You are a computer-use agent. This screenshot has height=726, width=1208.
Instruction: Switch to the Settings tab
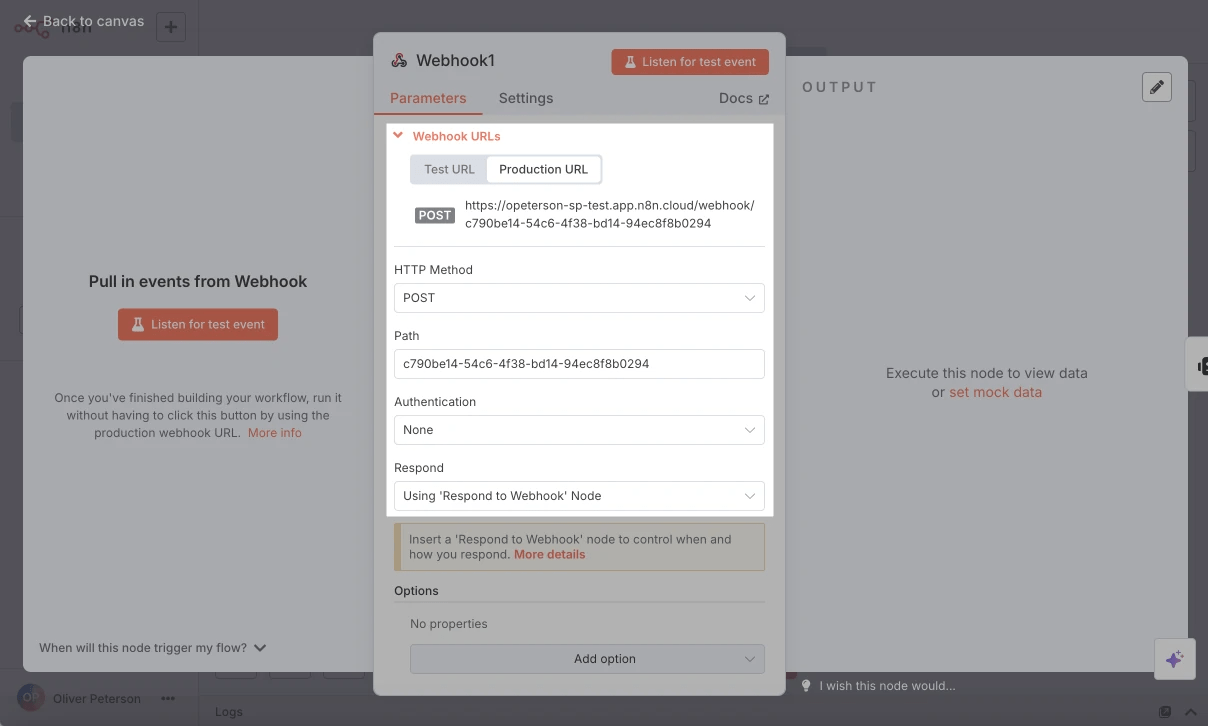[526, 98]
